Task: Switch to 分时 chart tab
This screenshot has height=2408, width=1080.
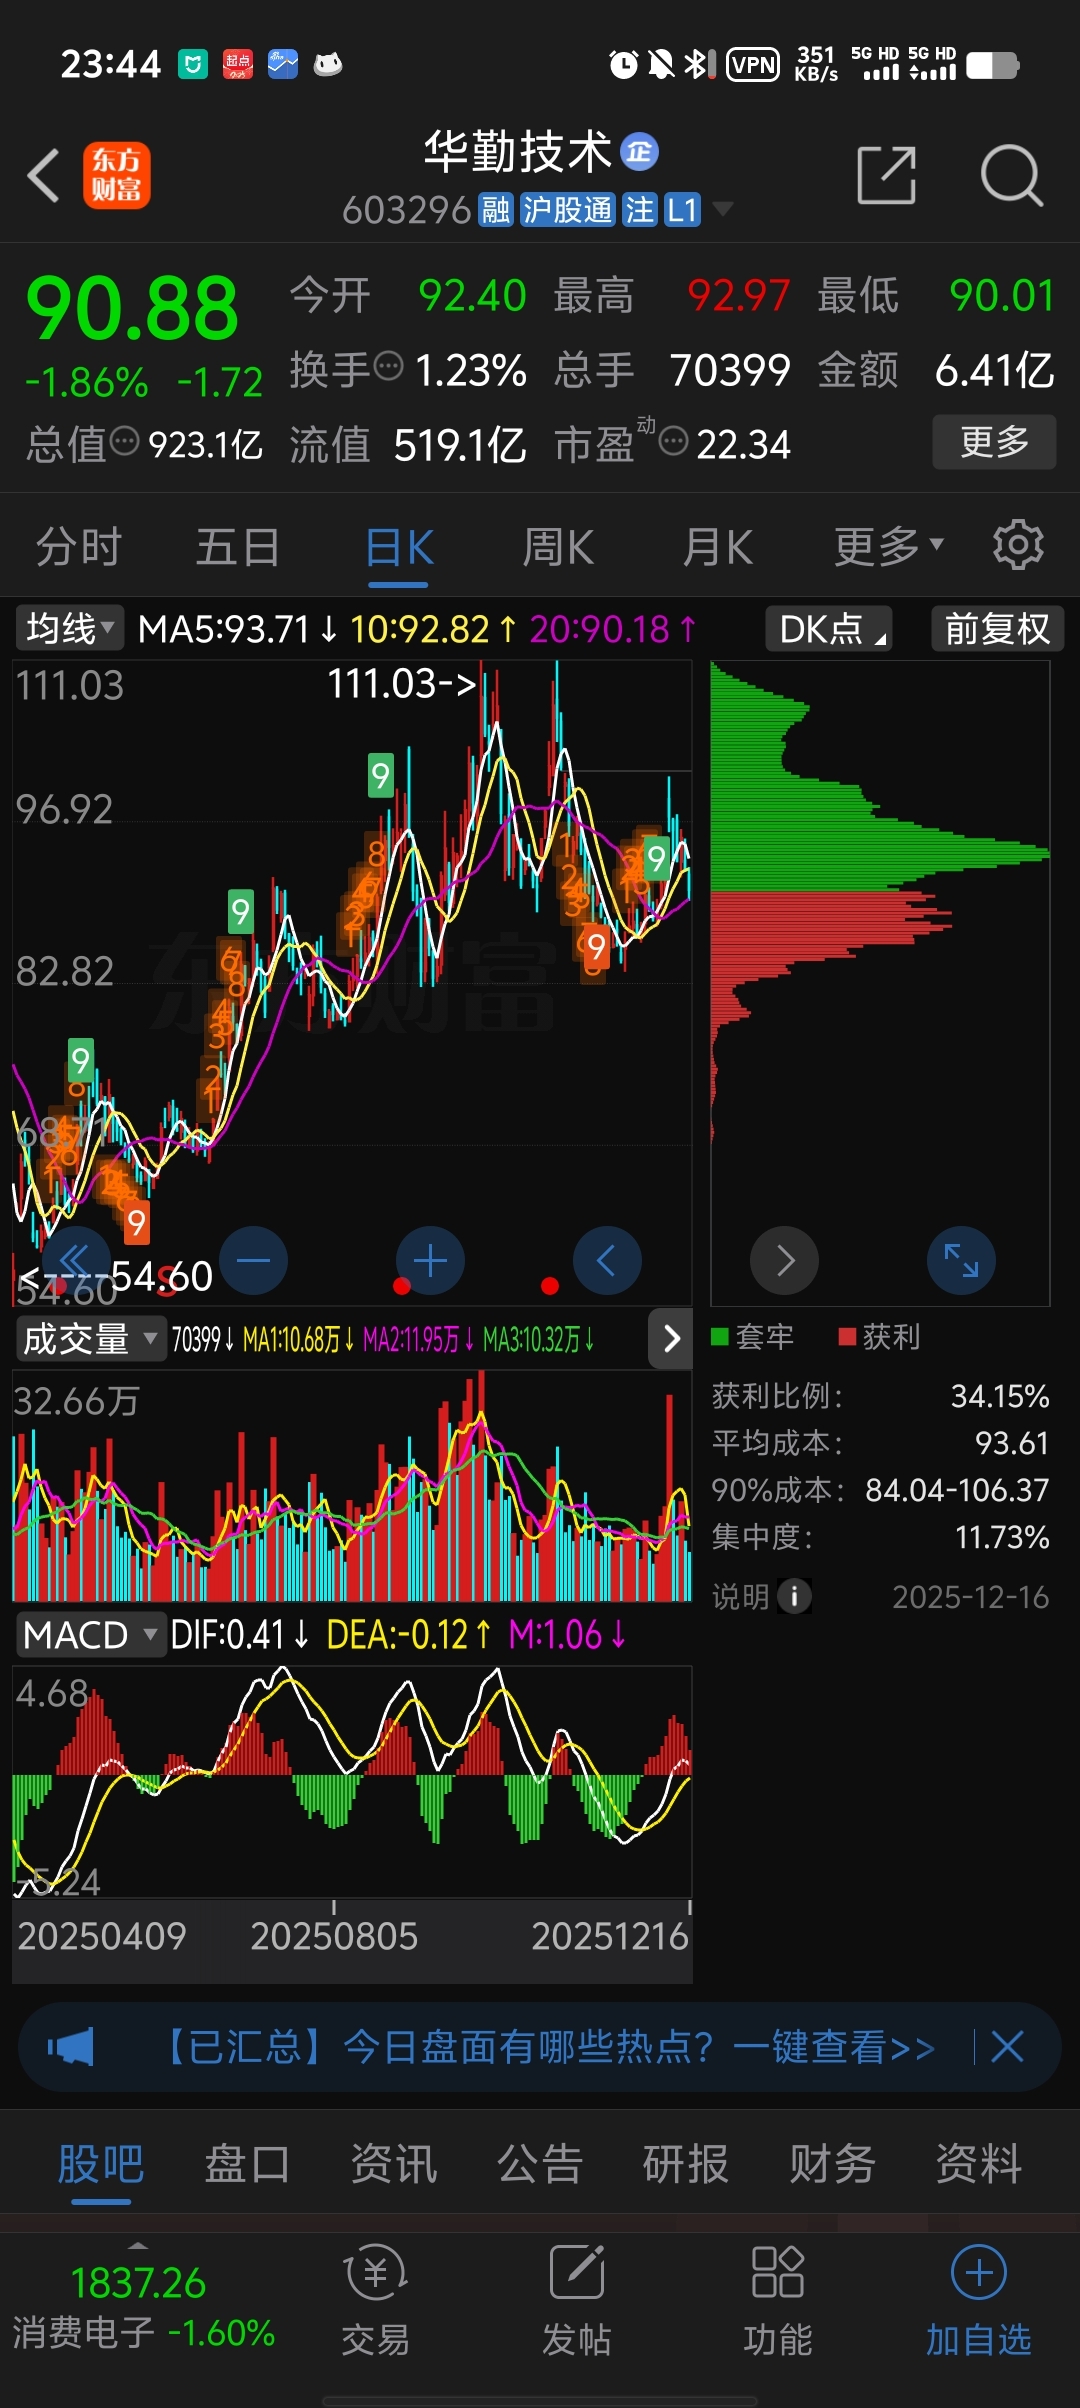Action: pos(79,547)
